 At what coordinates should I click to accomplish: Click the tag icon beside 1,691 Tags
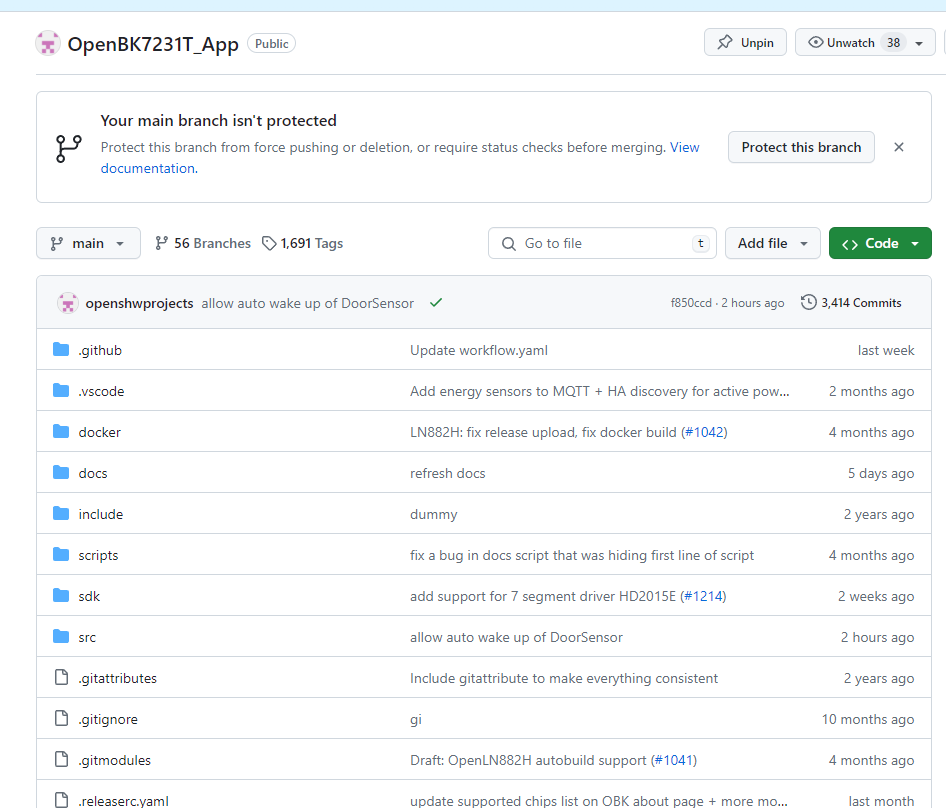[268, 242]
